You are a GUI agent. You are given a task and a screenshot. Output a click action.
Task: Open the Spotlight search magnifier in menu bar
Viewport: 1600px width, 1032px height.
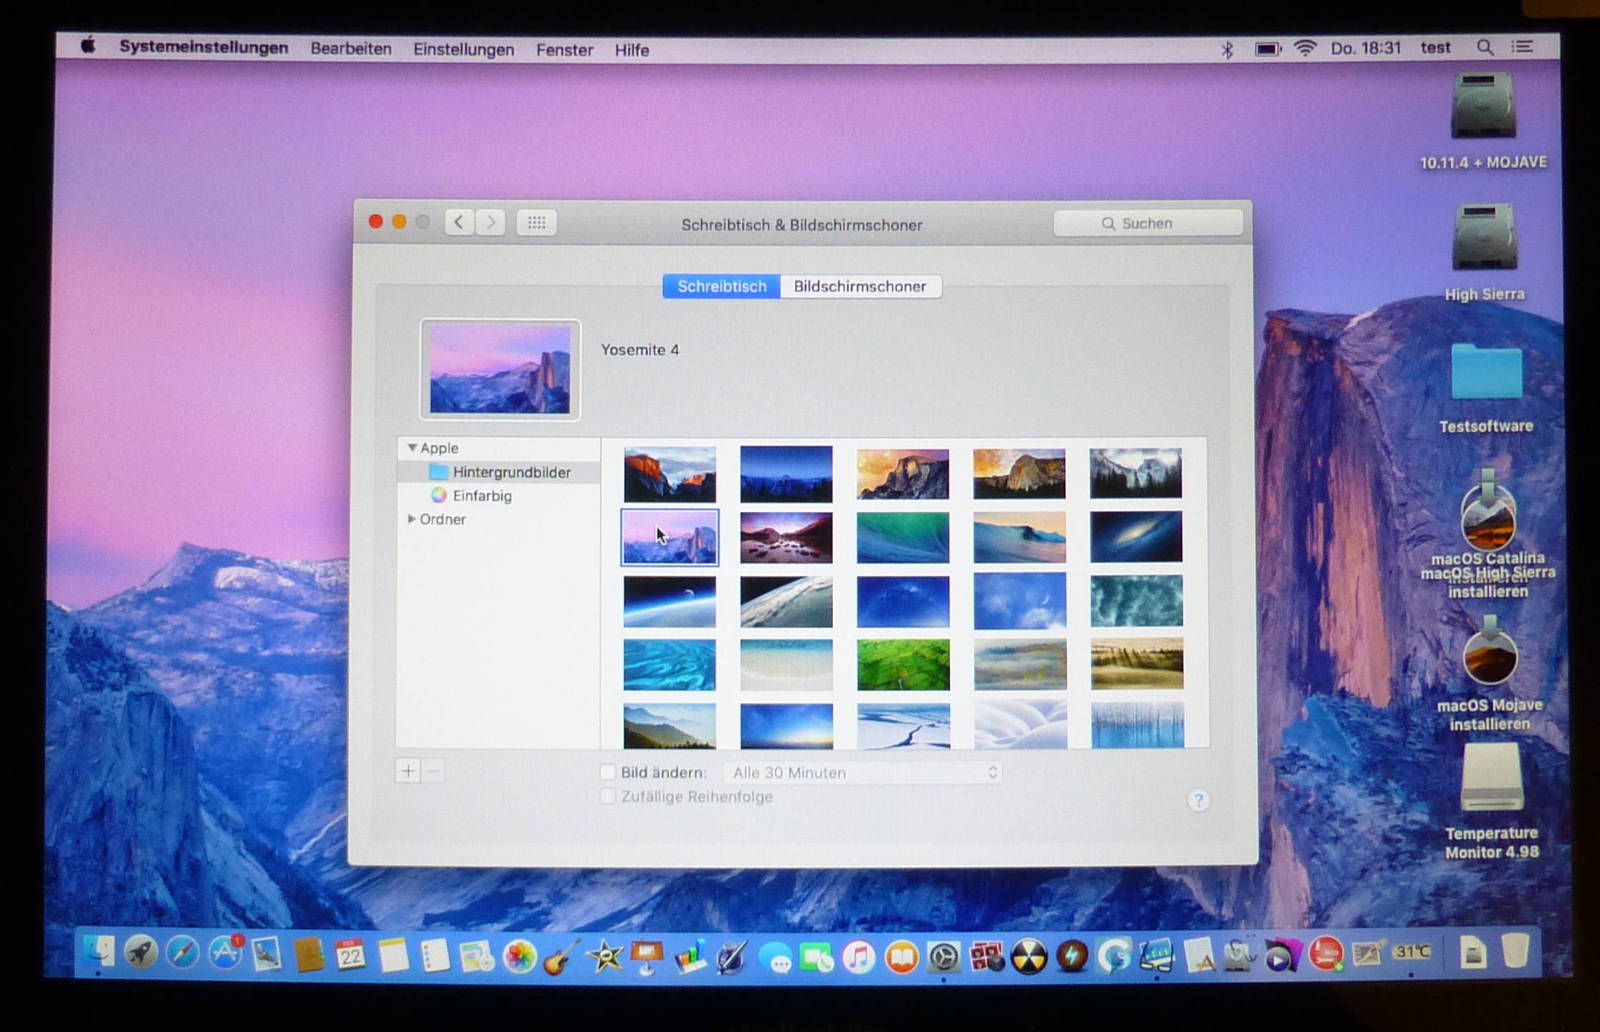pos(1485,48)
